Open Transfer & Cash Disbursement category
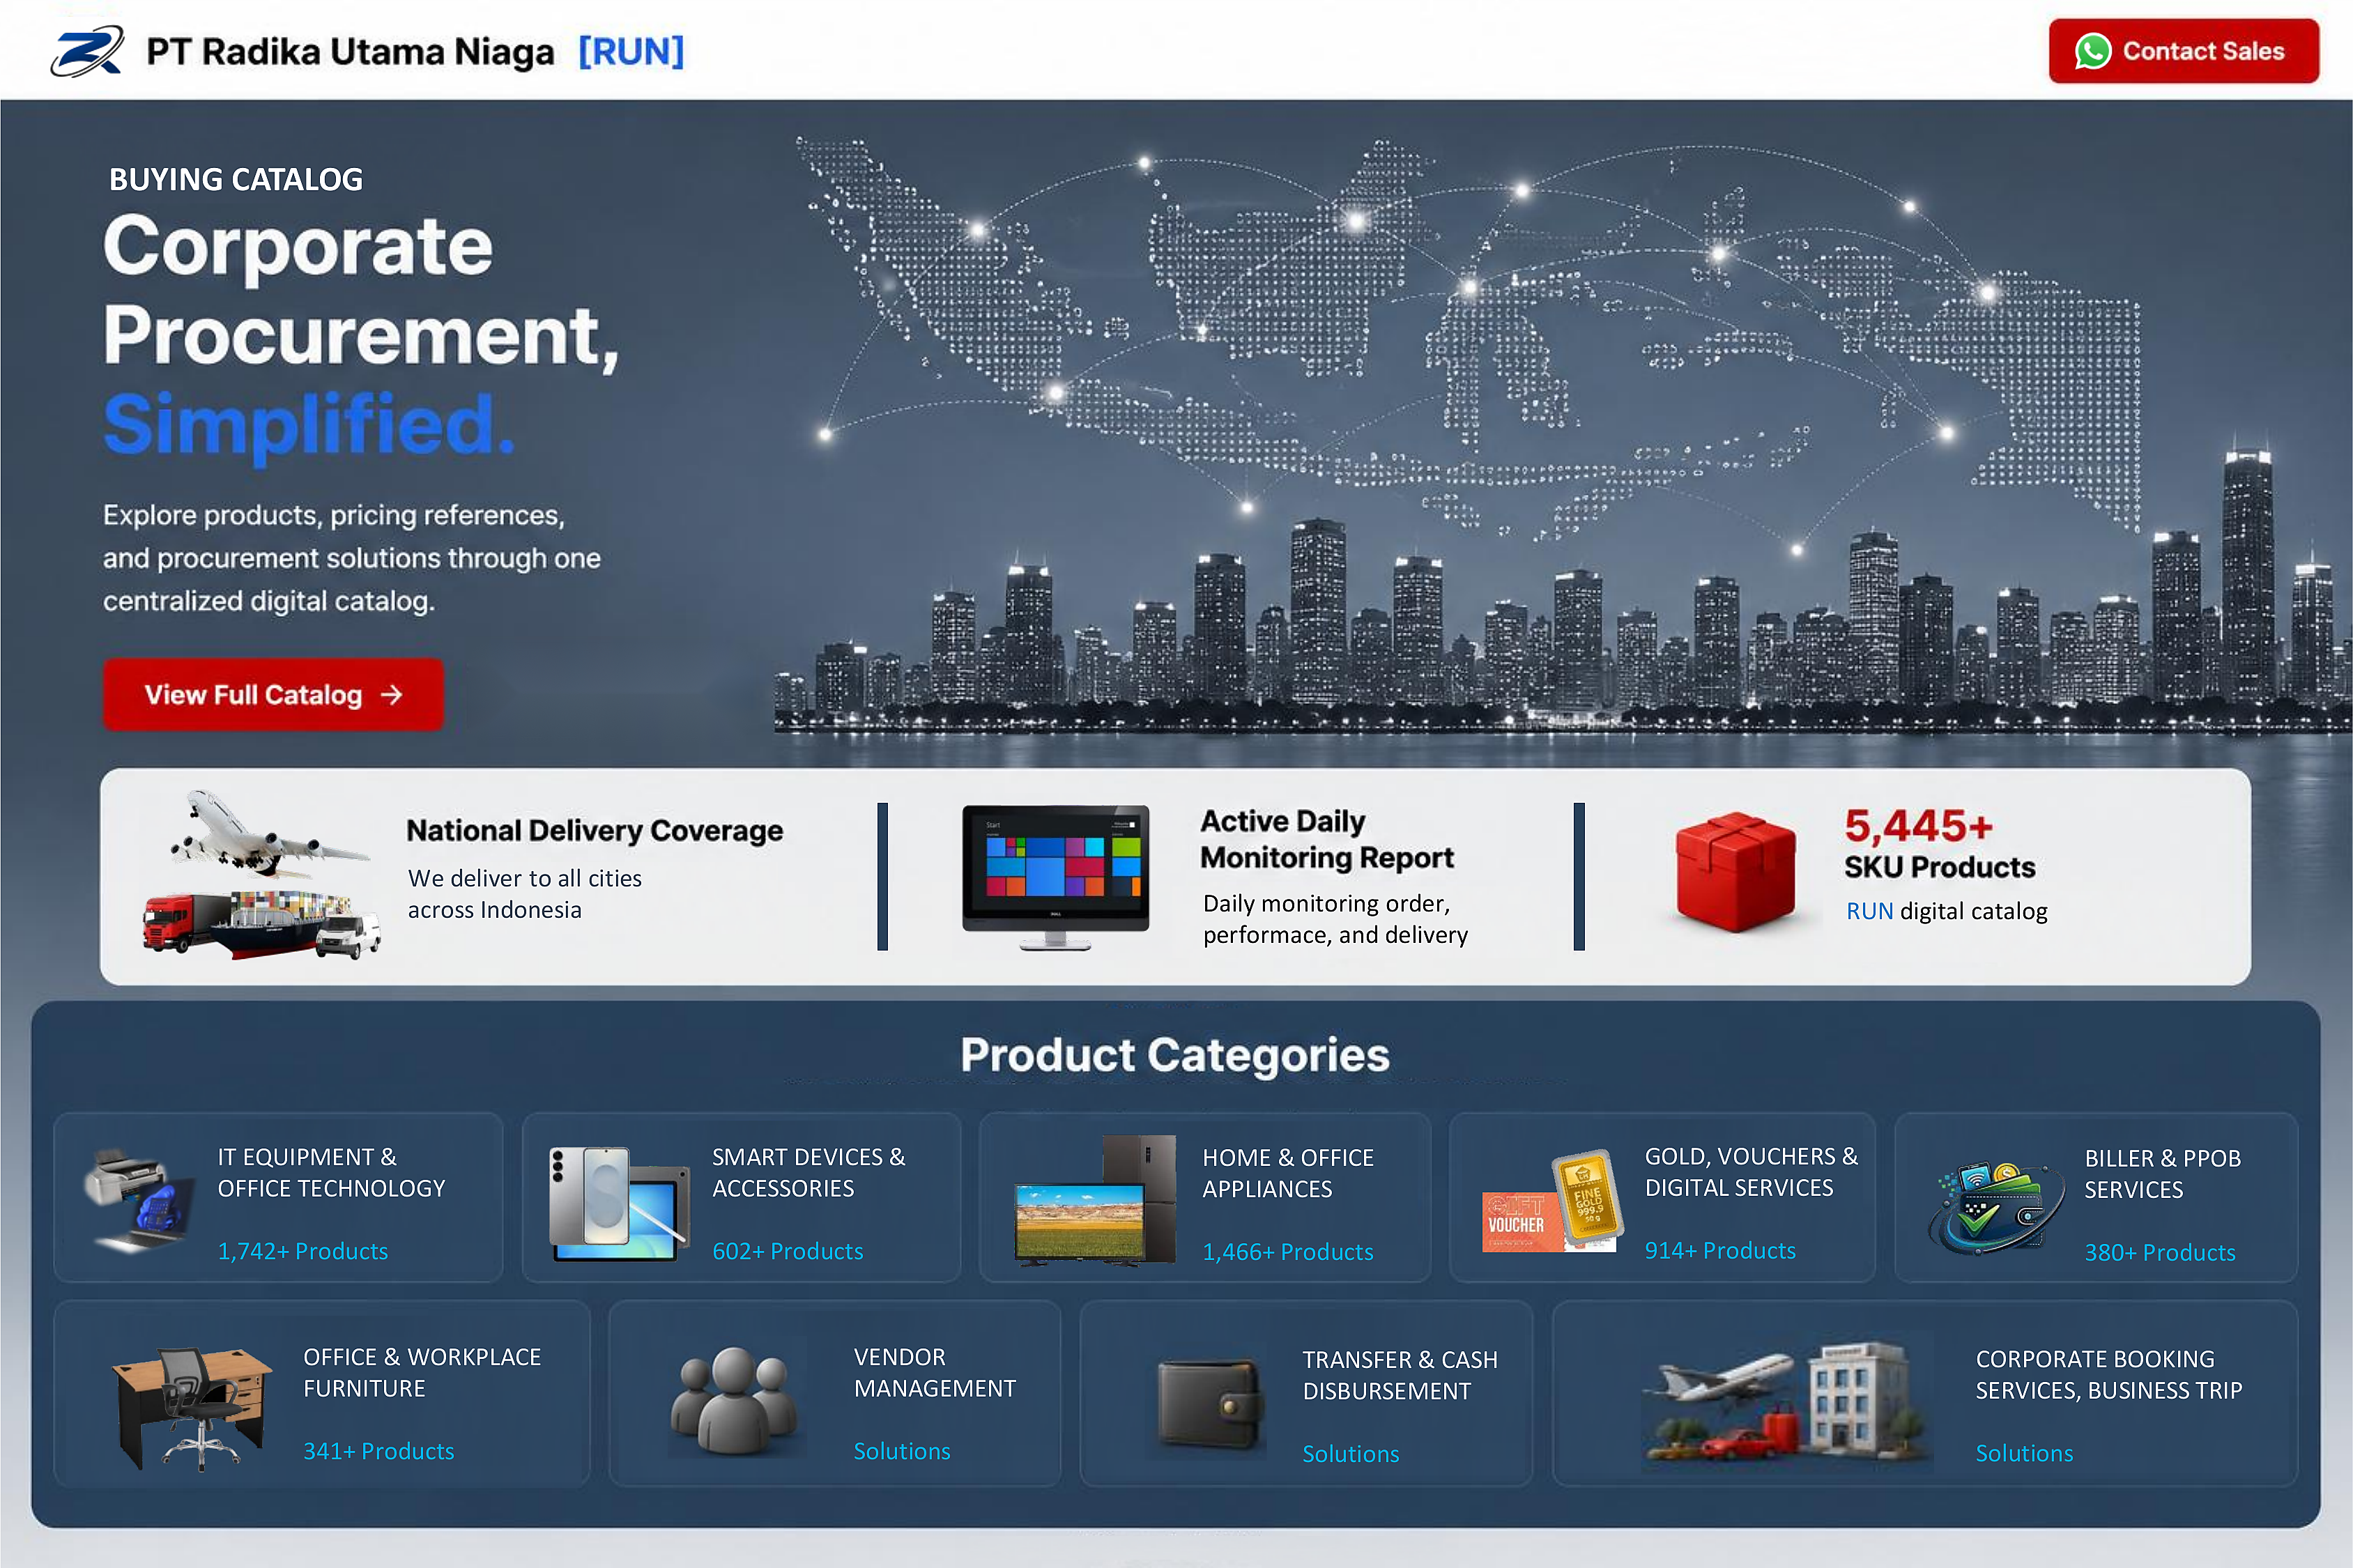The width and height of the screenshot is (2353, 1568). pyautogui.click(x=1306, y=1393)
